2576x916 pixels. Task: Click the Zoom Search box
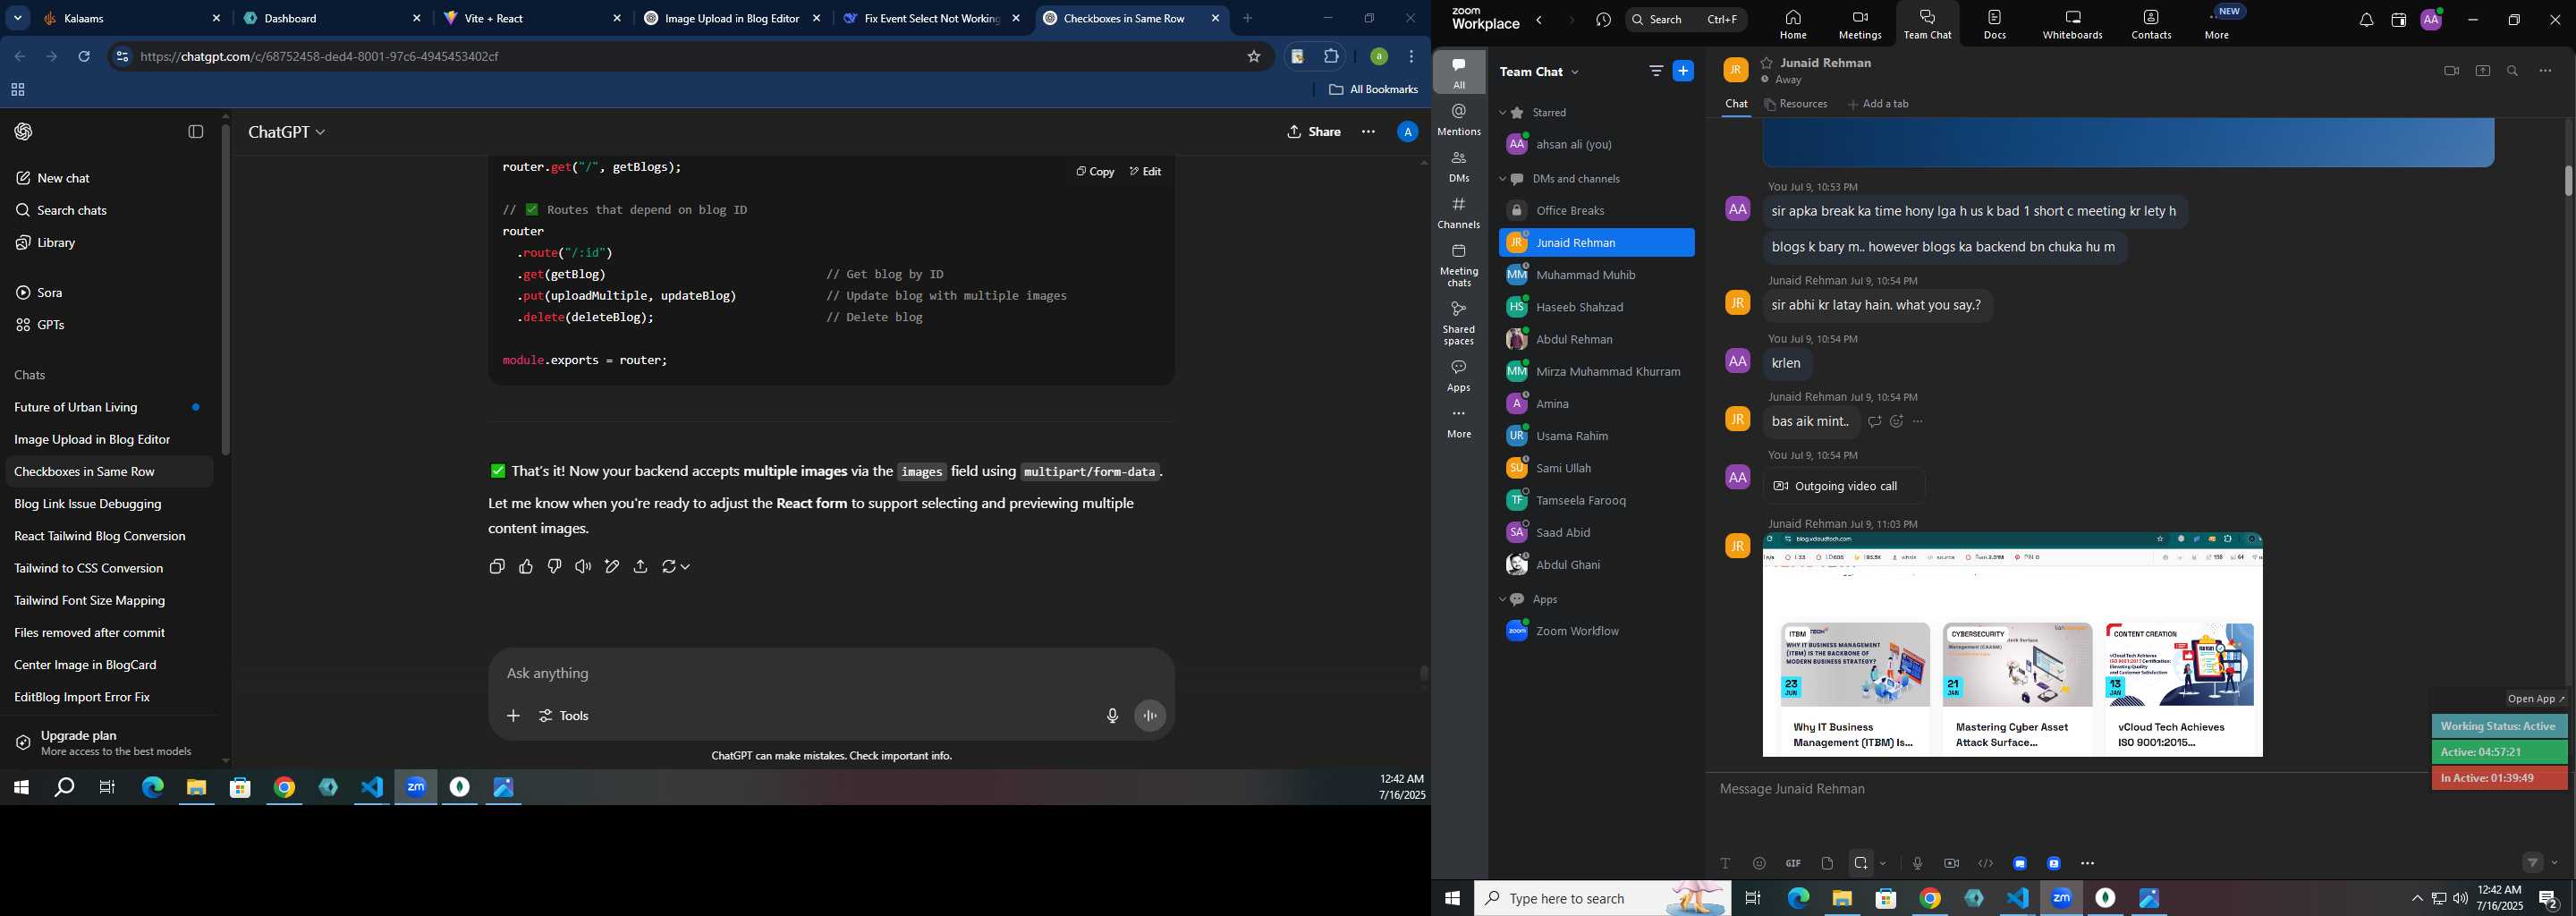(1686, 20)
